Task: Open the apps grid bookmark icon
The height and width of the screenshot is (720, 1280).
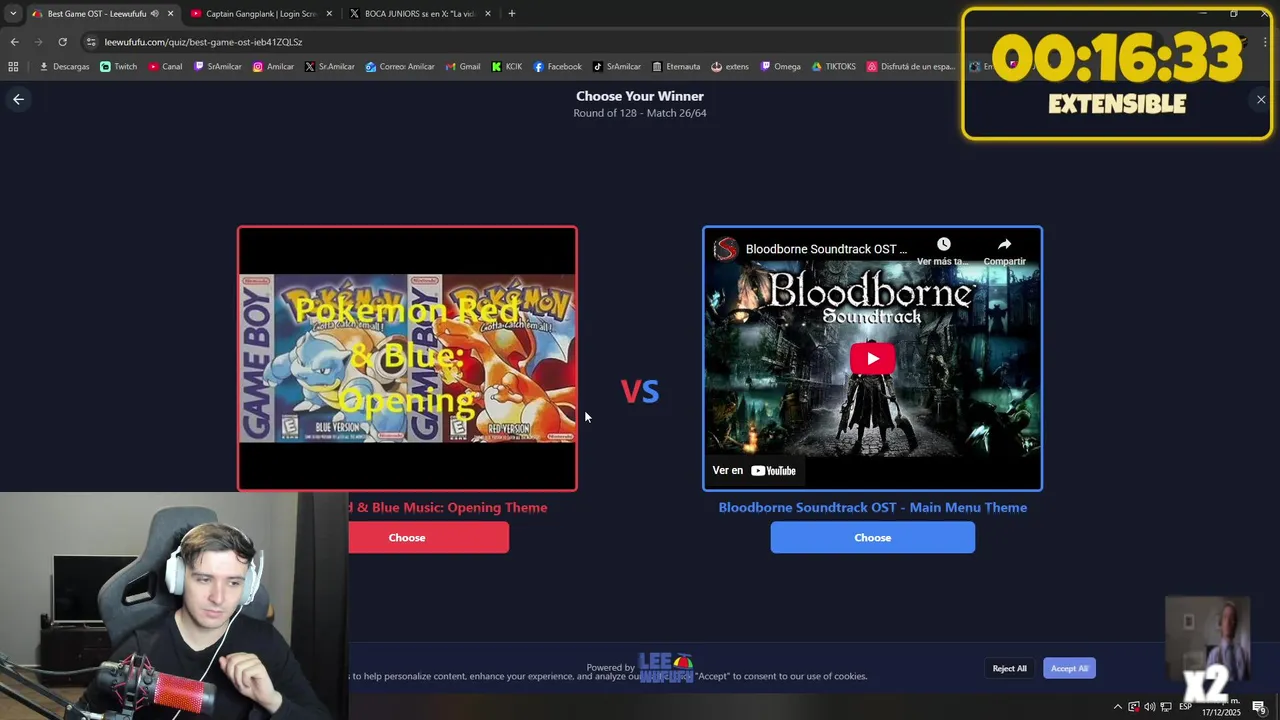Action: [13, 67]
